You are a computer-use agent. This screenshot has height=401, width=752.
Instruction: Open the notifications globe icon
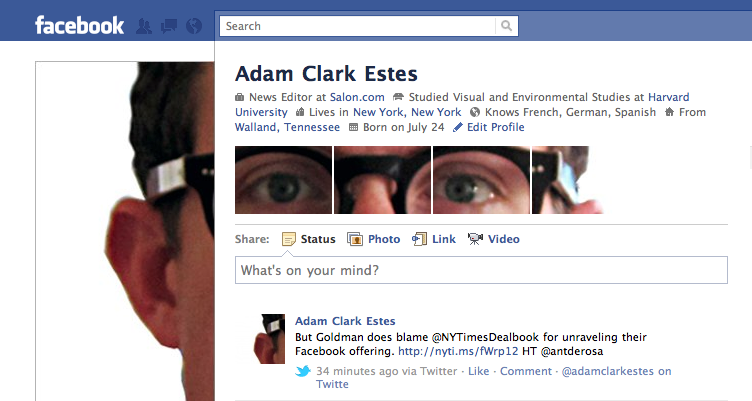194,26
